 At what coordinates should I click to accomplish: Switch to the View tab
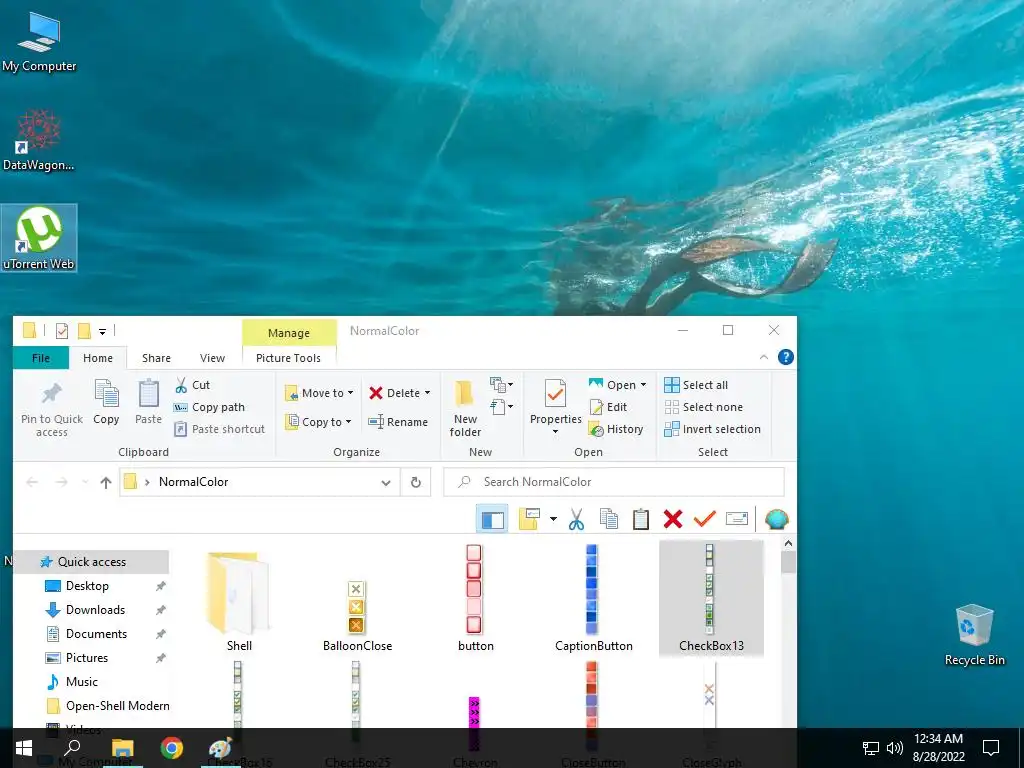click(x=212, y=358)
